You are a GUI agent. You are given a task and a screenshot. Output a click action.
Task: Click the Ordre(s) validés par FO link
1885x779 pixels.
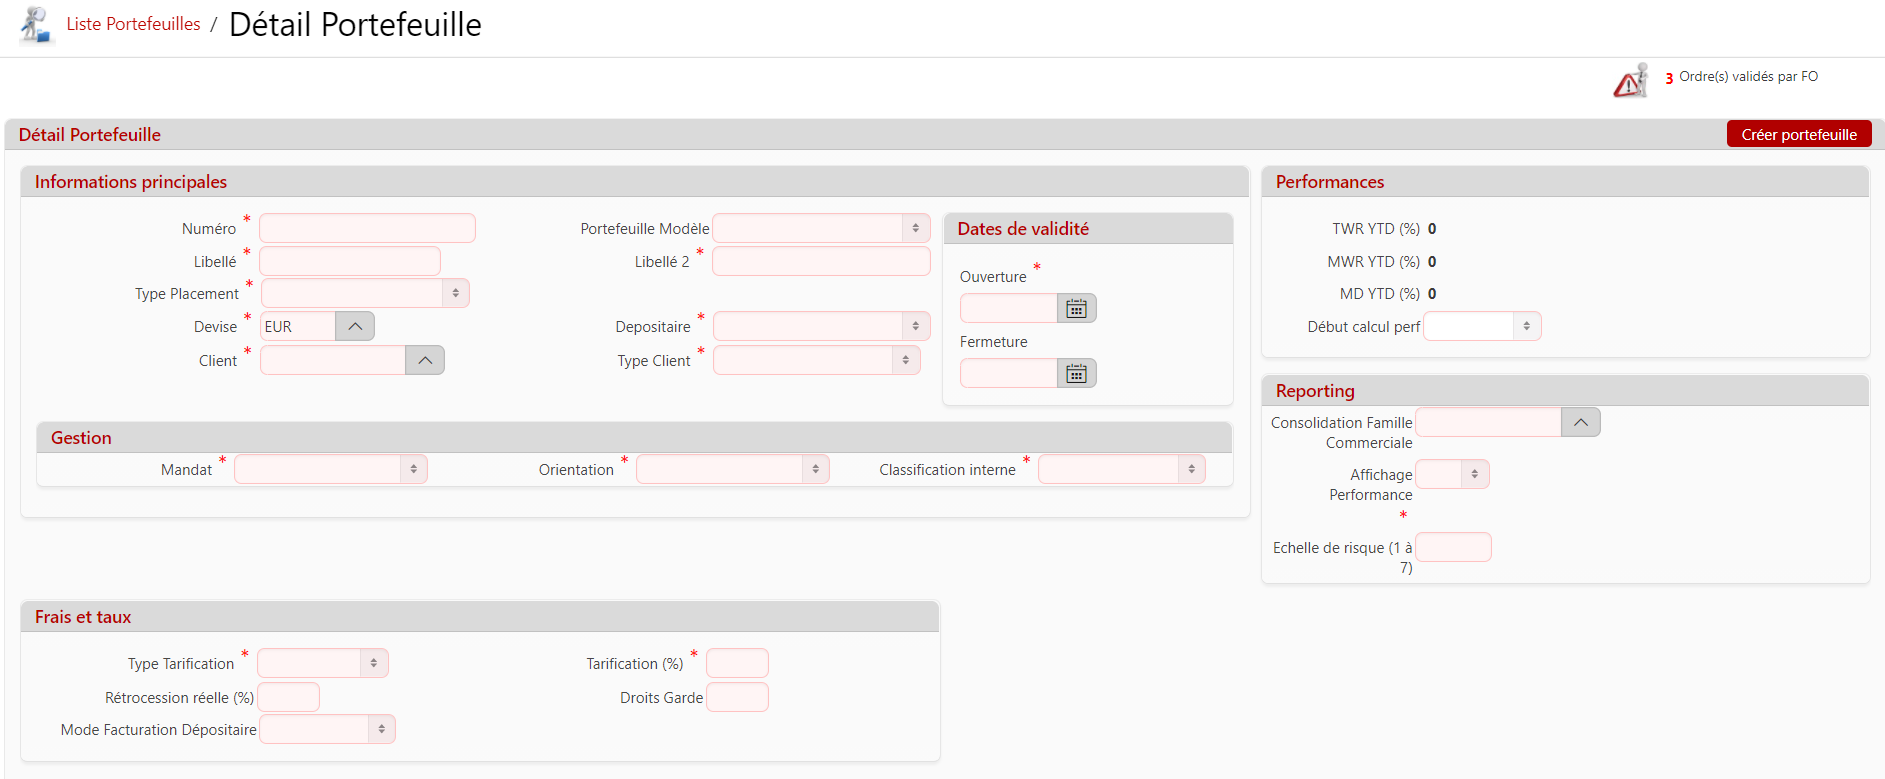[x=1747, y=77]
